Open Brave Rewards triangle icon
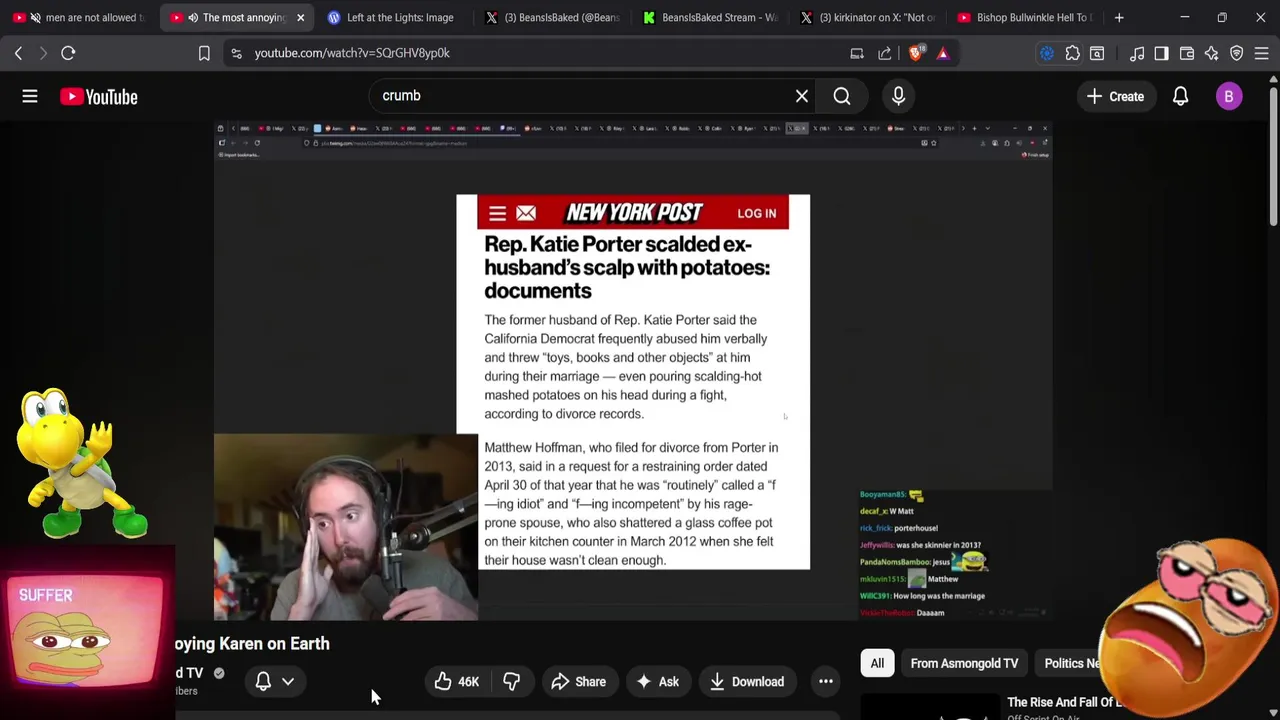Viewport: 1280px width, 720px height. (943, 53)
